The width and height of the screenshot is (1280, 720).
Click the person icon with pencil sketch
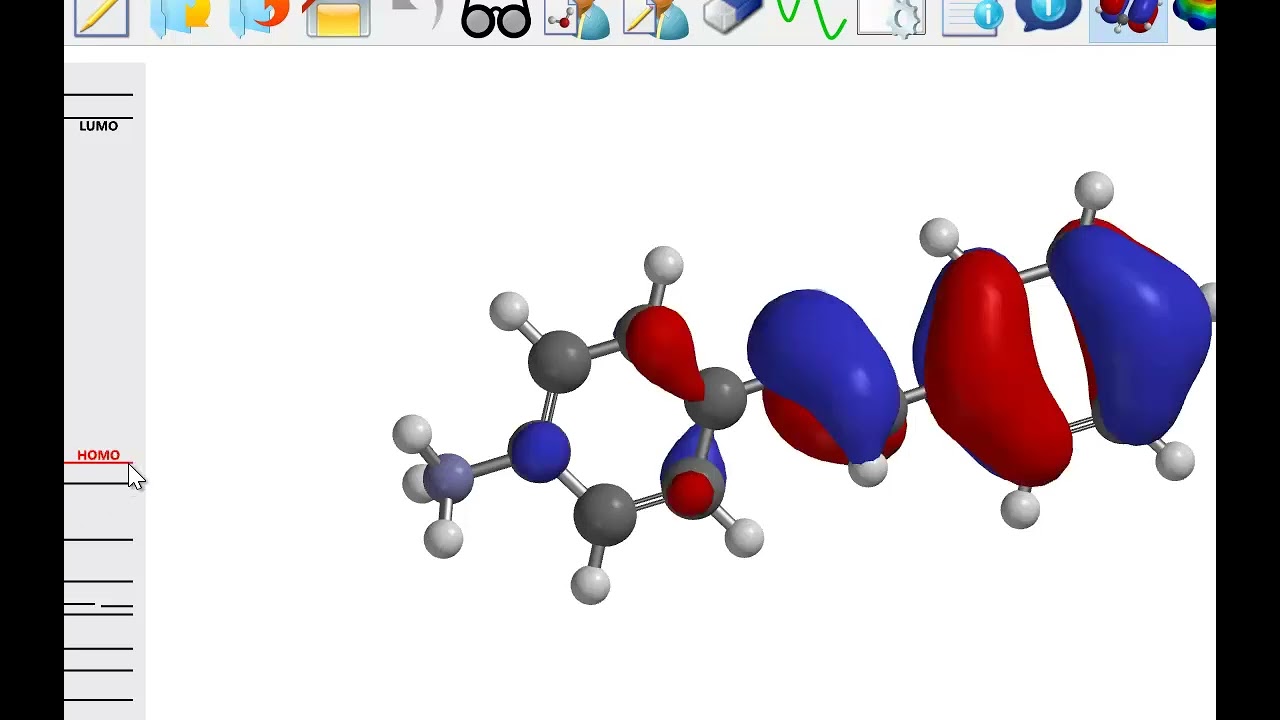[x=655, y=18]
